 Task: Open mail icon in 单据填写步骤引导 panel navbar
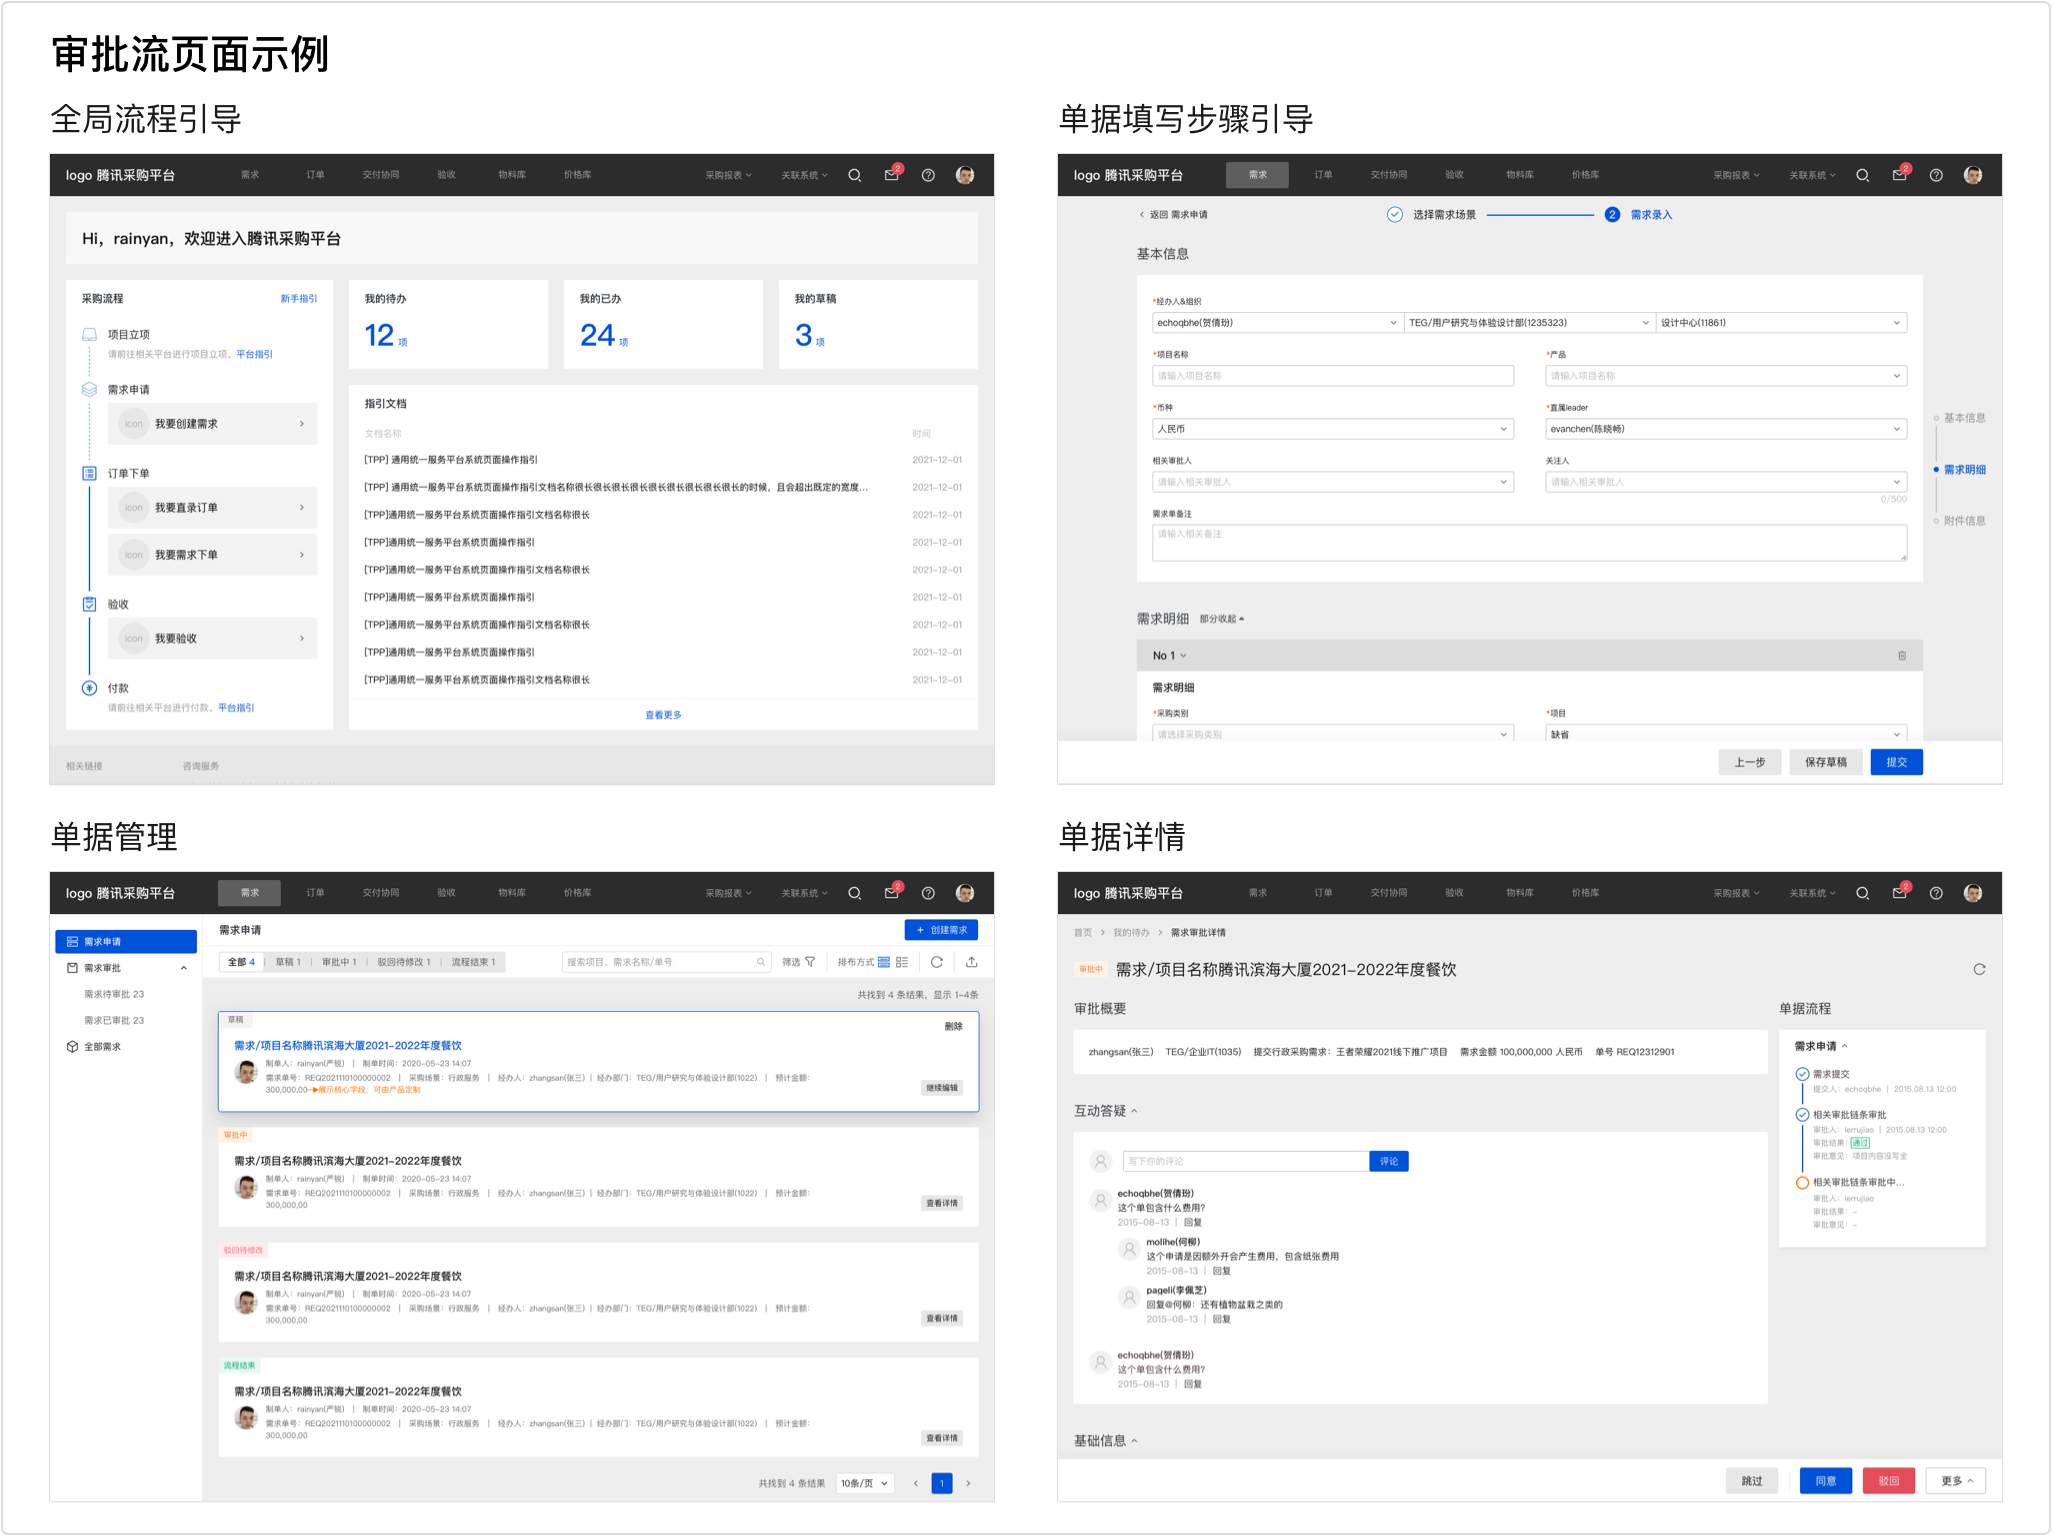1900,174
